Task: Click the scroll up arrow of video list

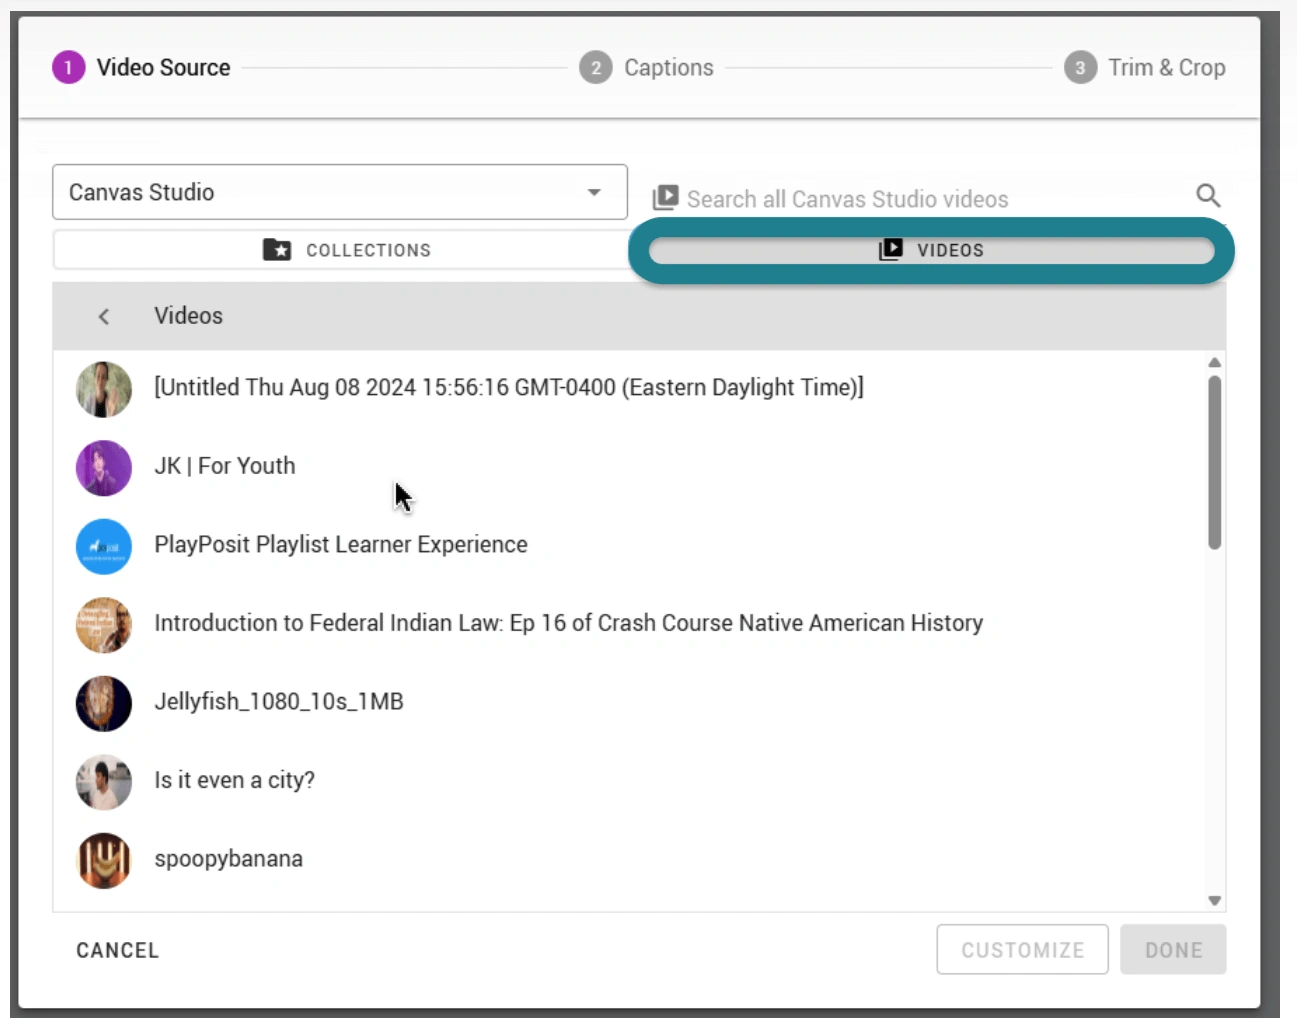Action: click(x=1214, y=363)
